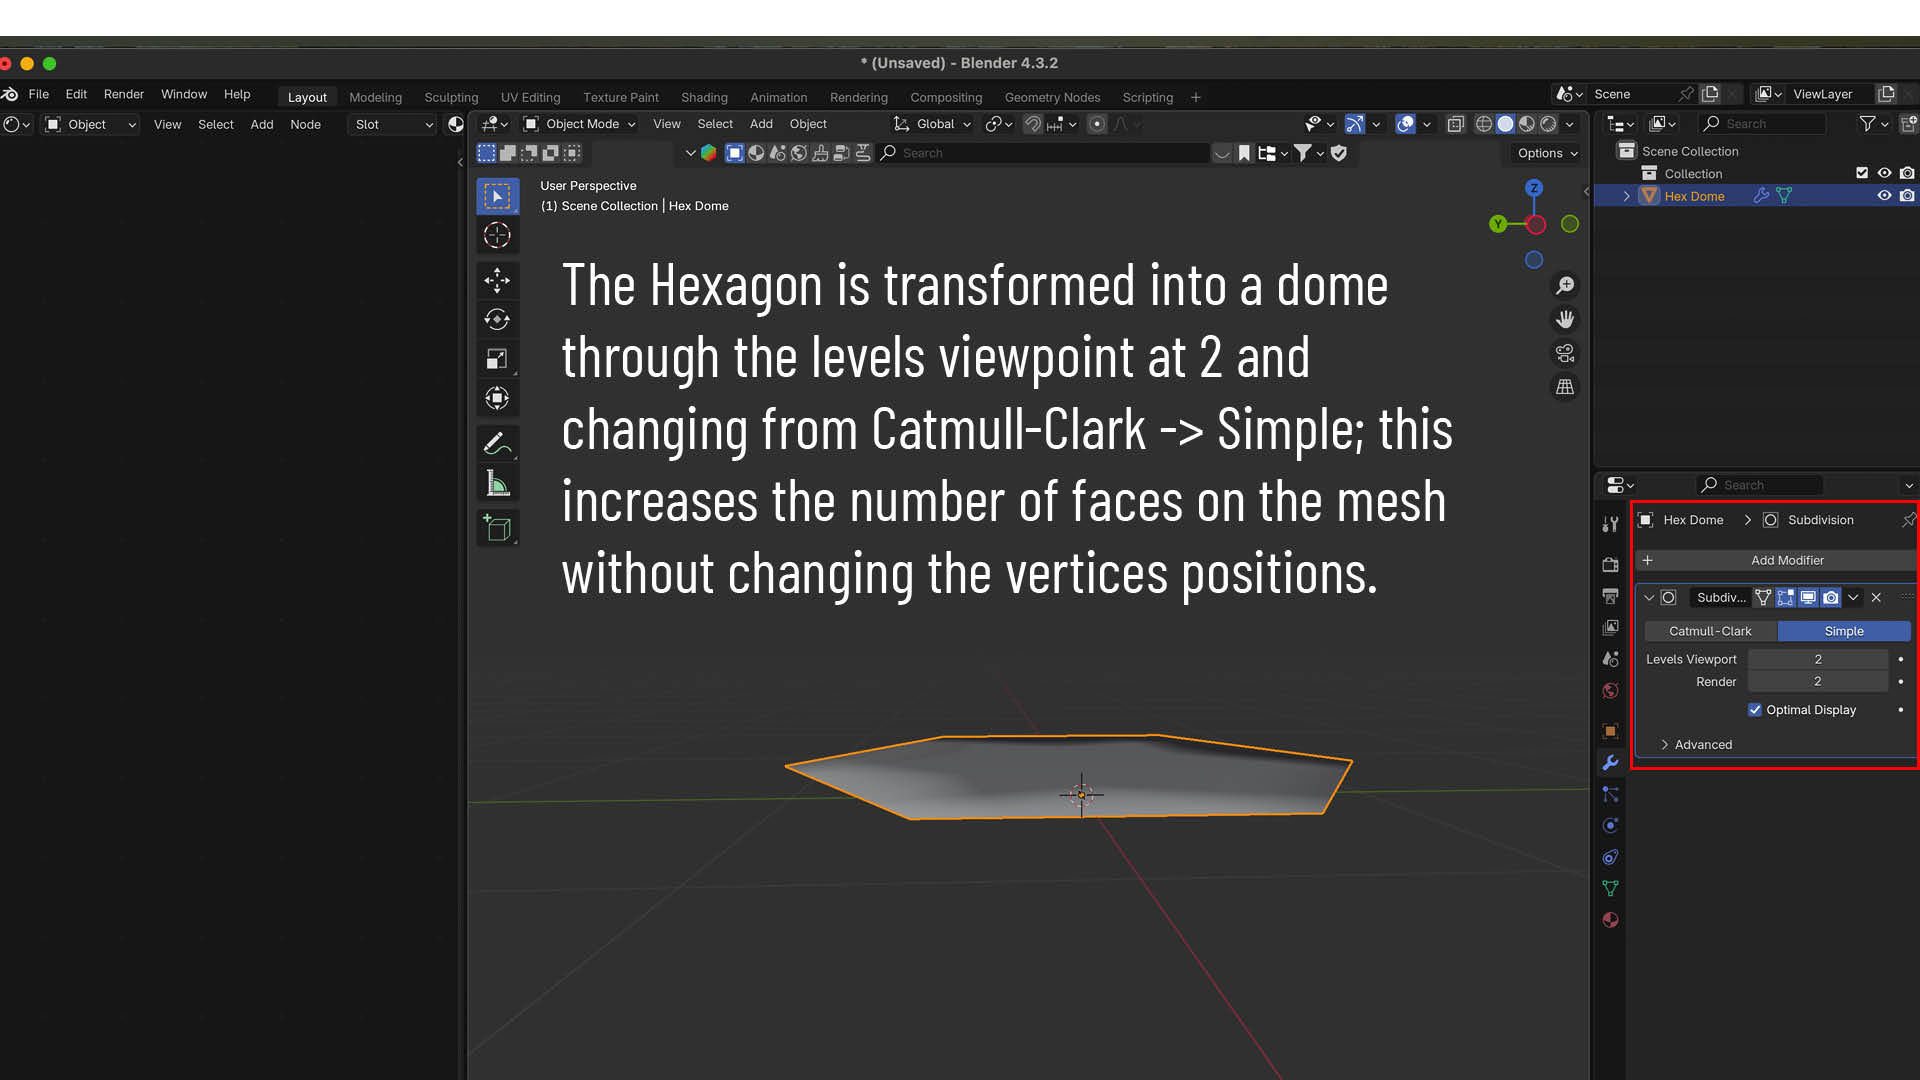Click the camera view navigation icon
Viewport: 1920px width, 1080px height.
click(x=1565, y=353)
